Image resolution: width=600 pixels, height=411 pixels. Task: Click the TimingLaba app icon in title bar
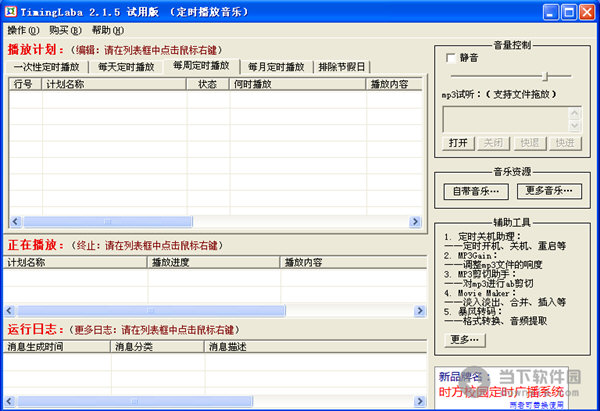tap(11, 11)
